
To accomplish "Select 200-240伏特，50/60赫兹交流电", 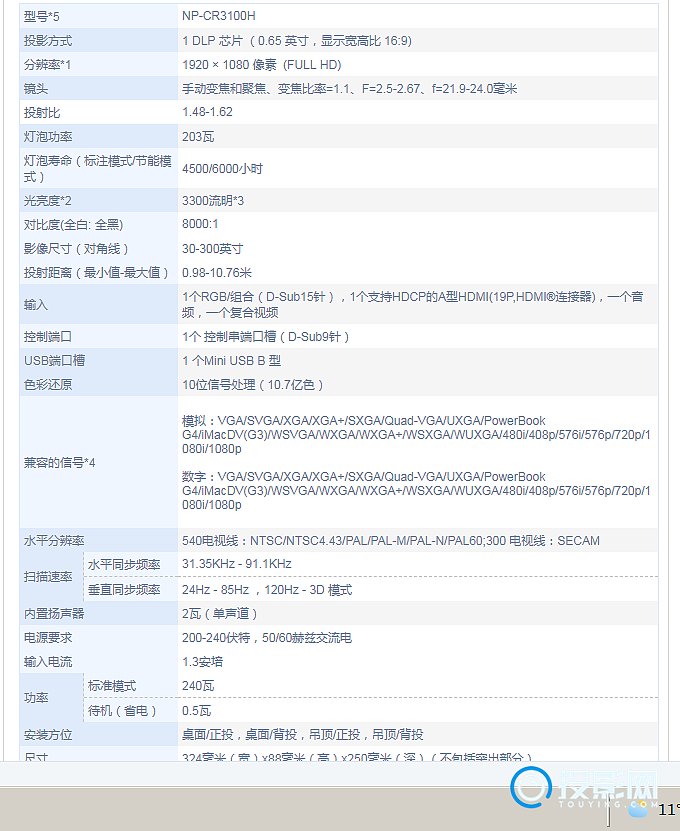I will pyautogui.click(x=267, y=638).
